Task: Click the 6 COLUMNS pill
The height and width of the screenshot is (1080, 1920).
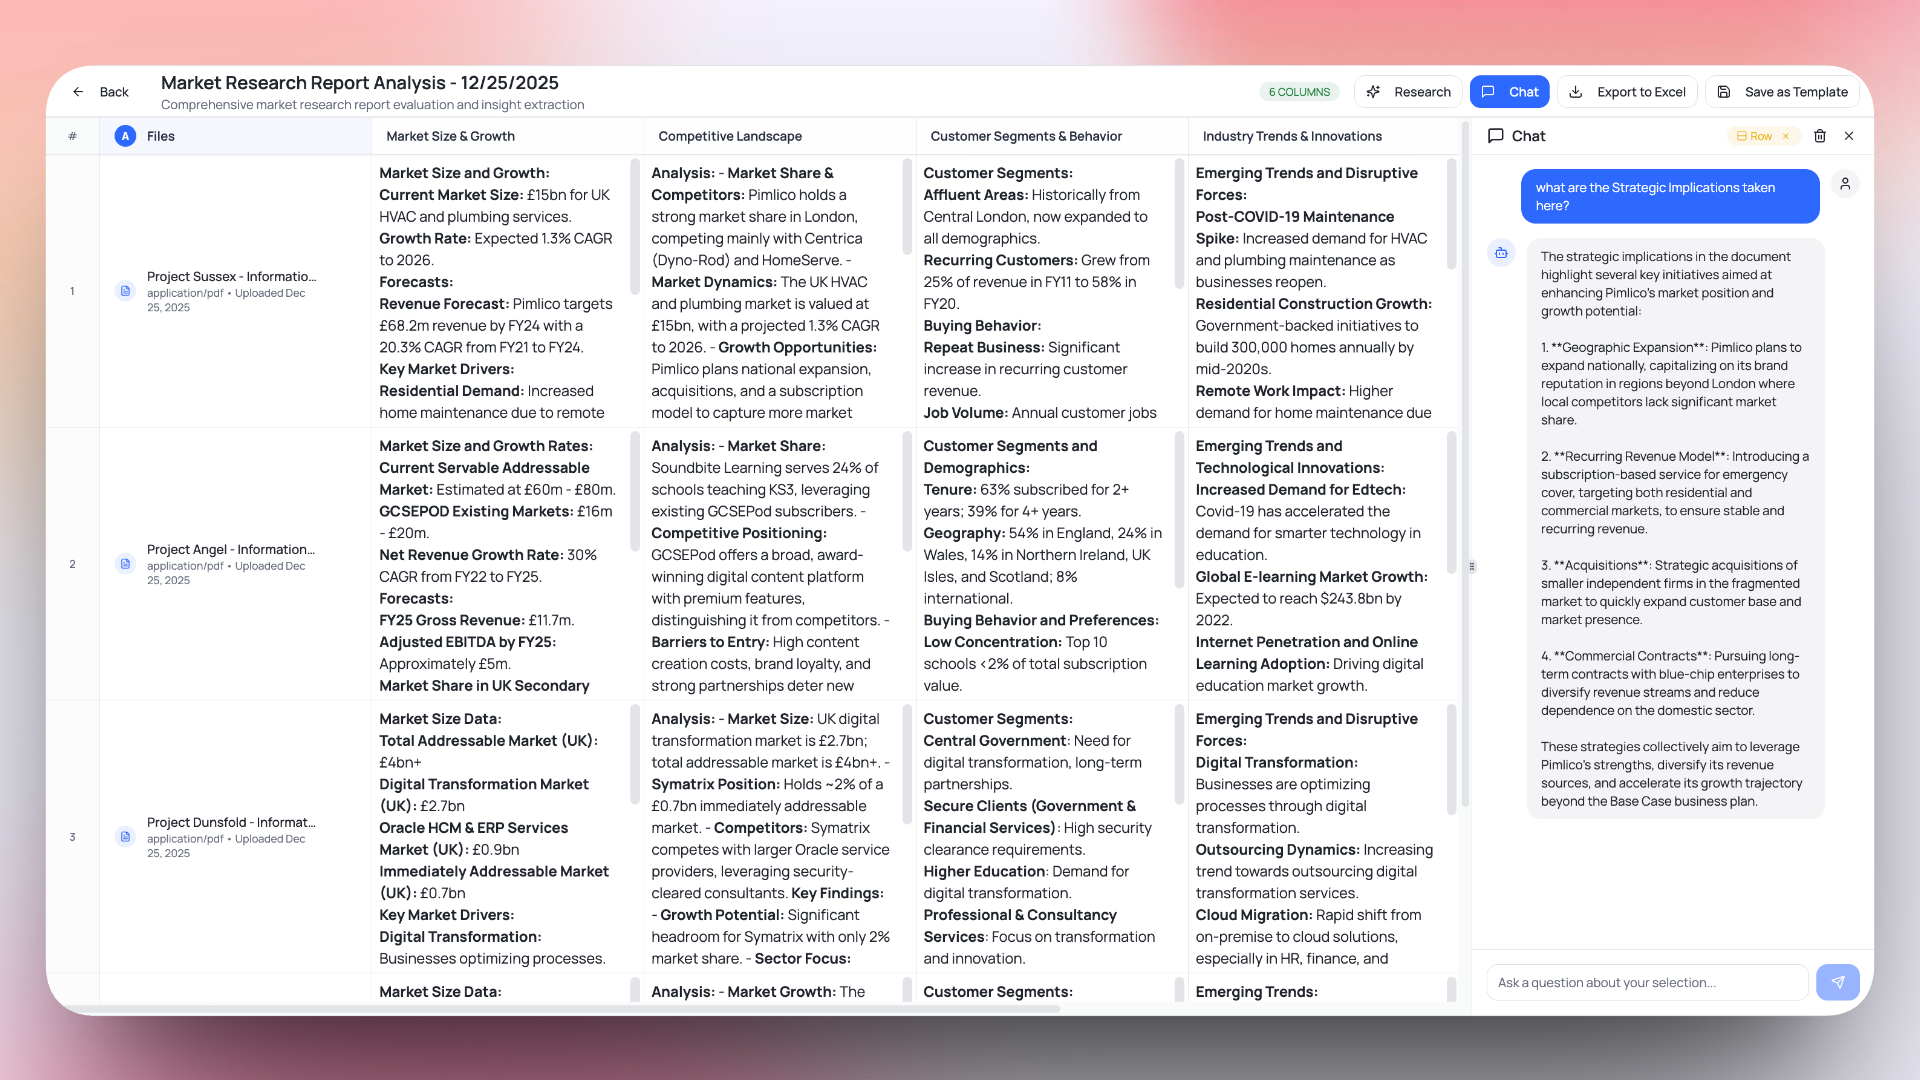Action: tap(1298, 91)
